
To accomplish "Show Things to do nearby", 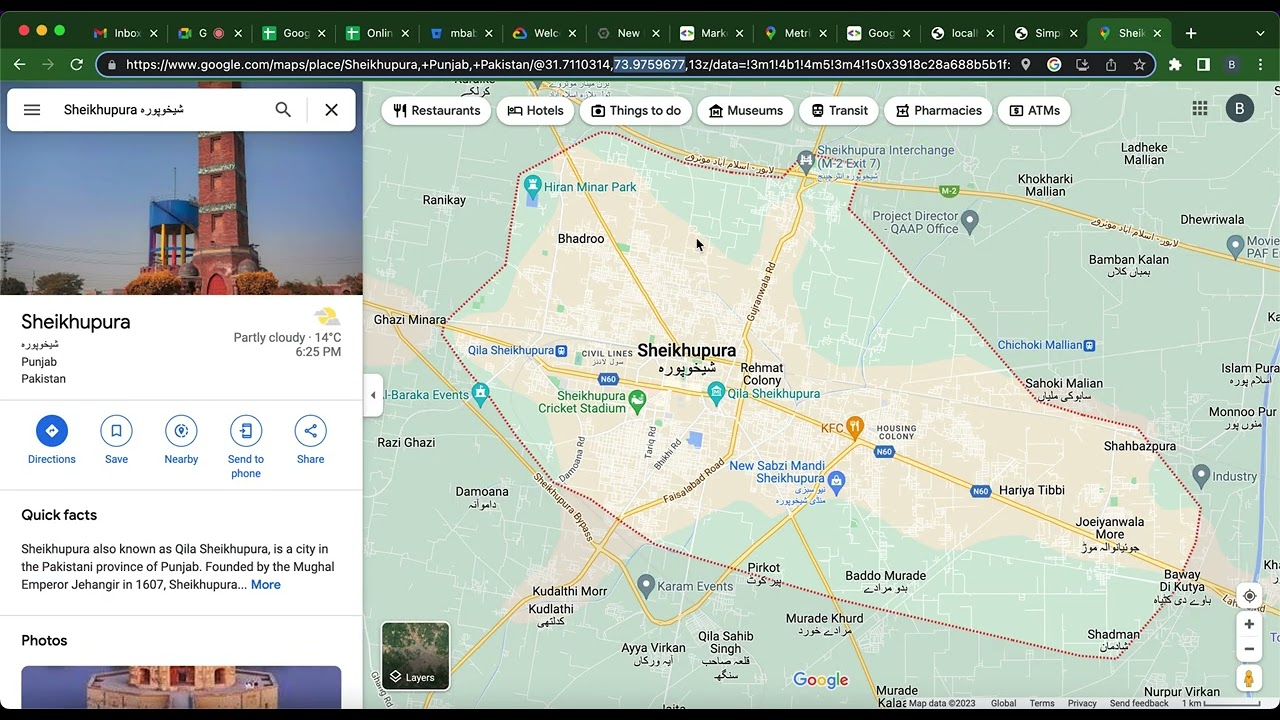I will click(x=636, y=110).
